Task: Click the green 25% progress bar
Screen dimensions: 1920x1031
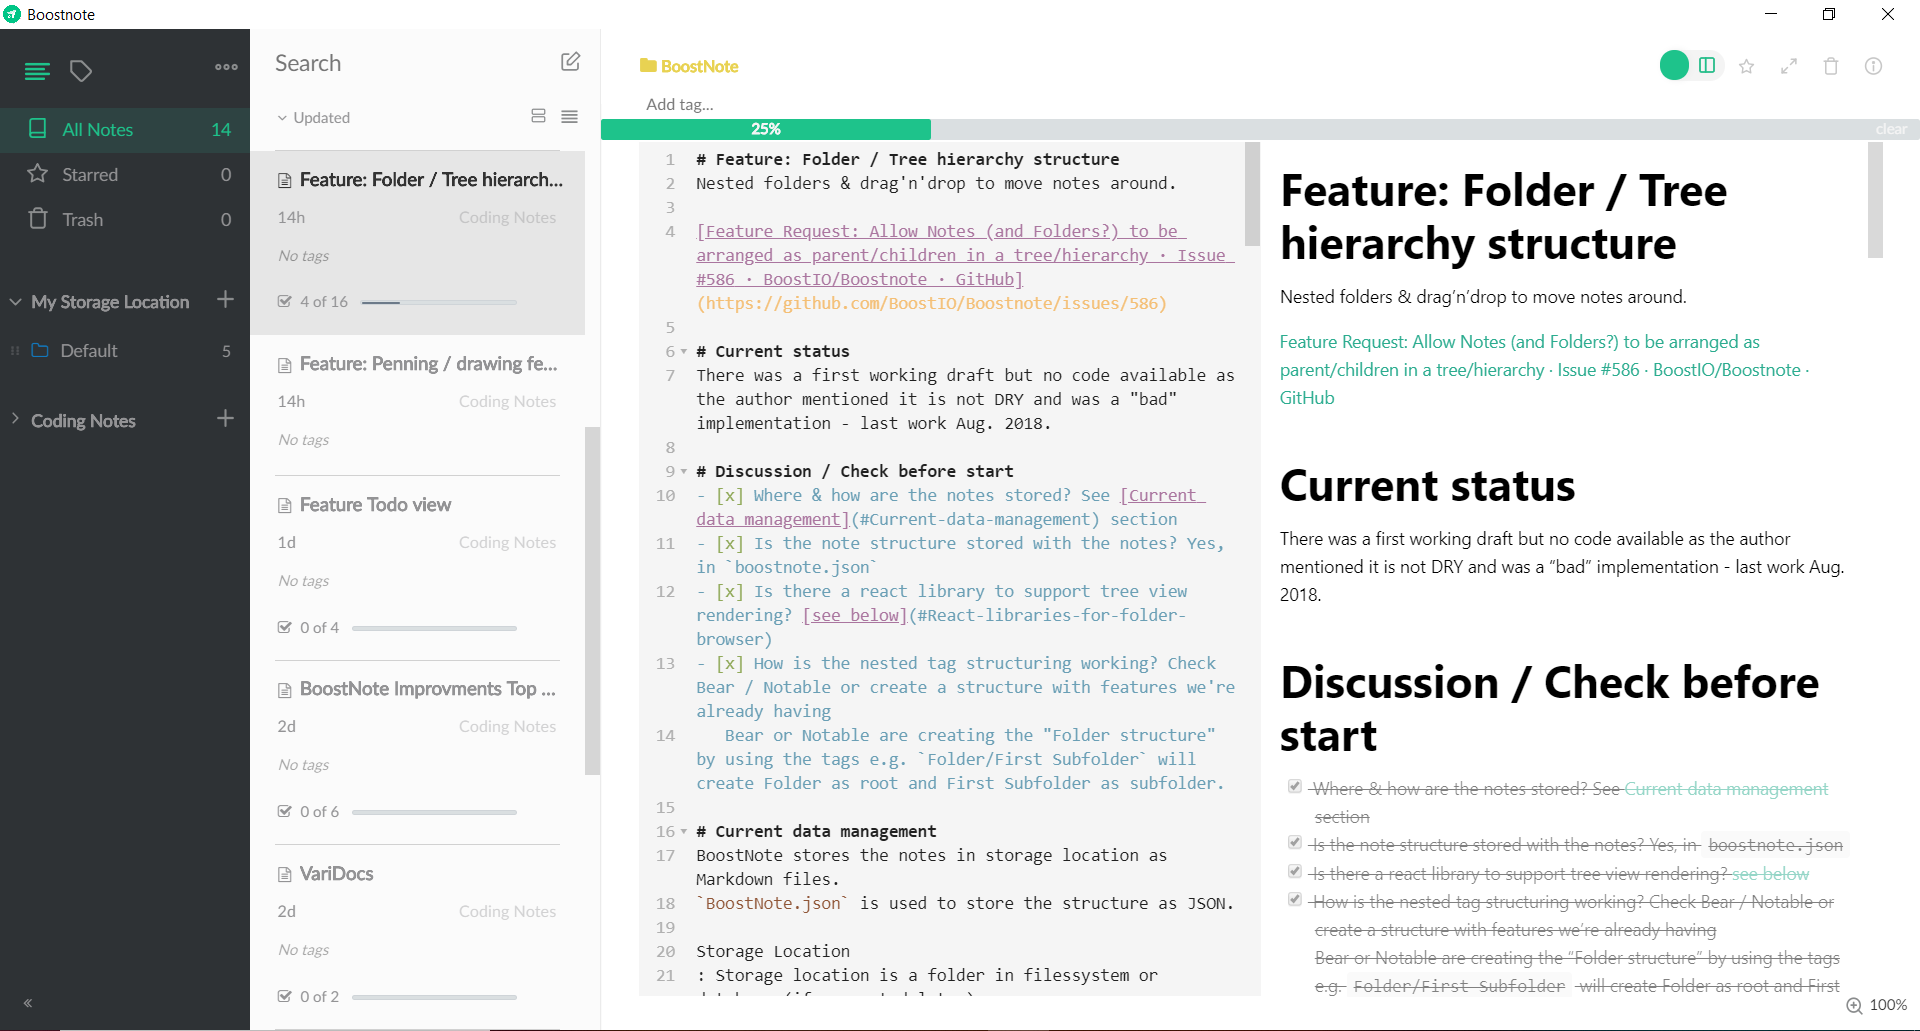Action: [766, 129]
